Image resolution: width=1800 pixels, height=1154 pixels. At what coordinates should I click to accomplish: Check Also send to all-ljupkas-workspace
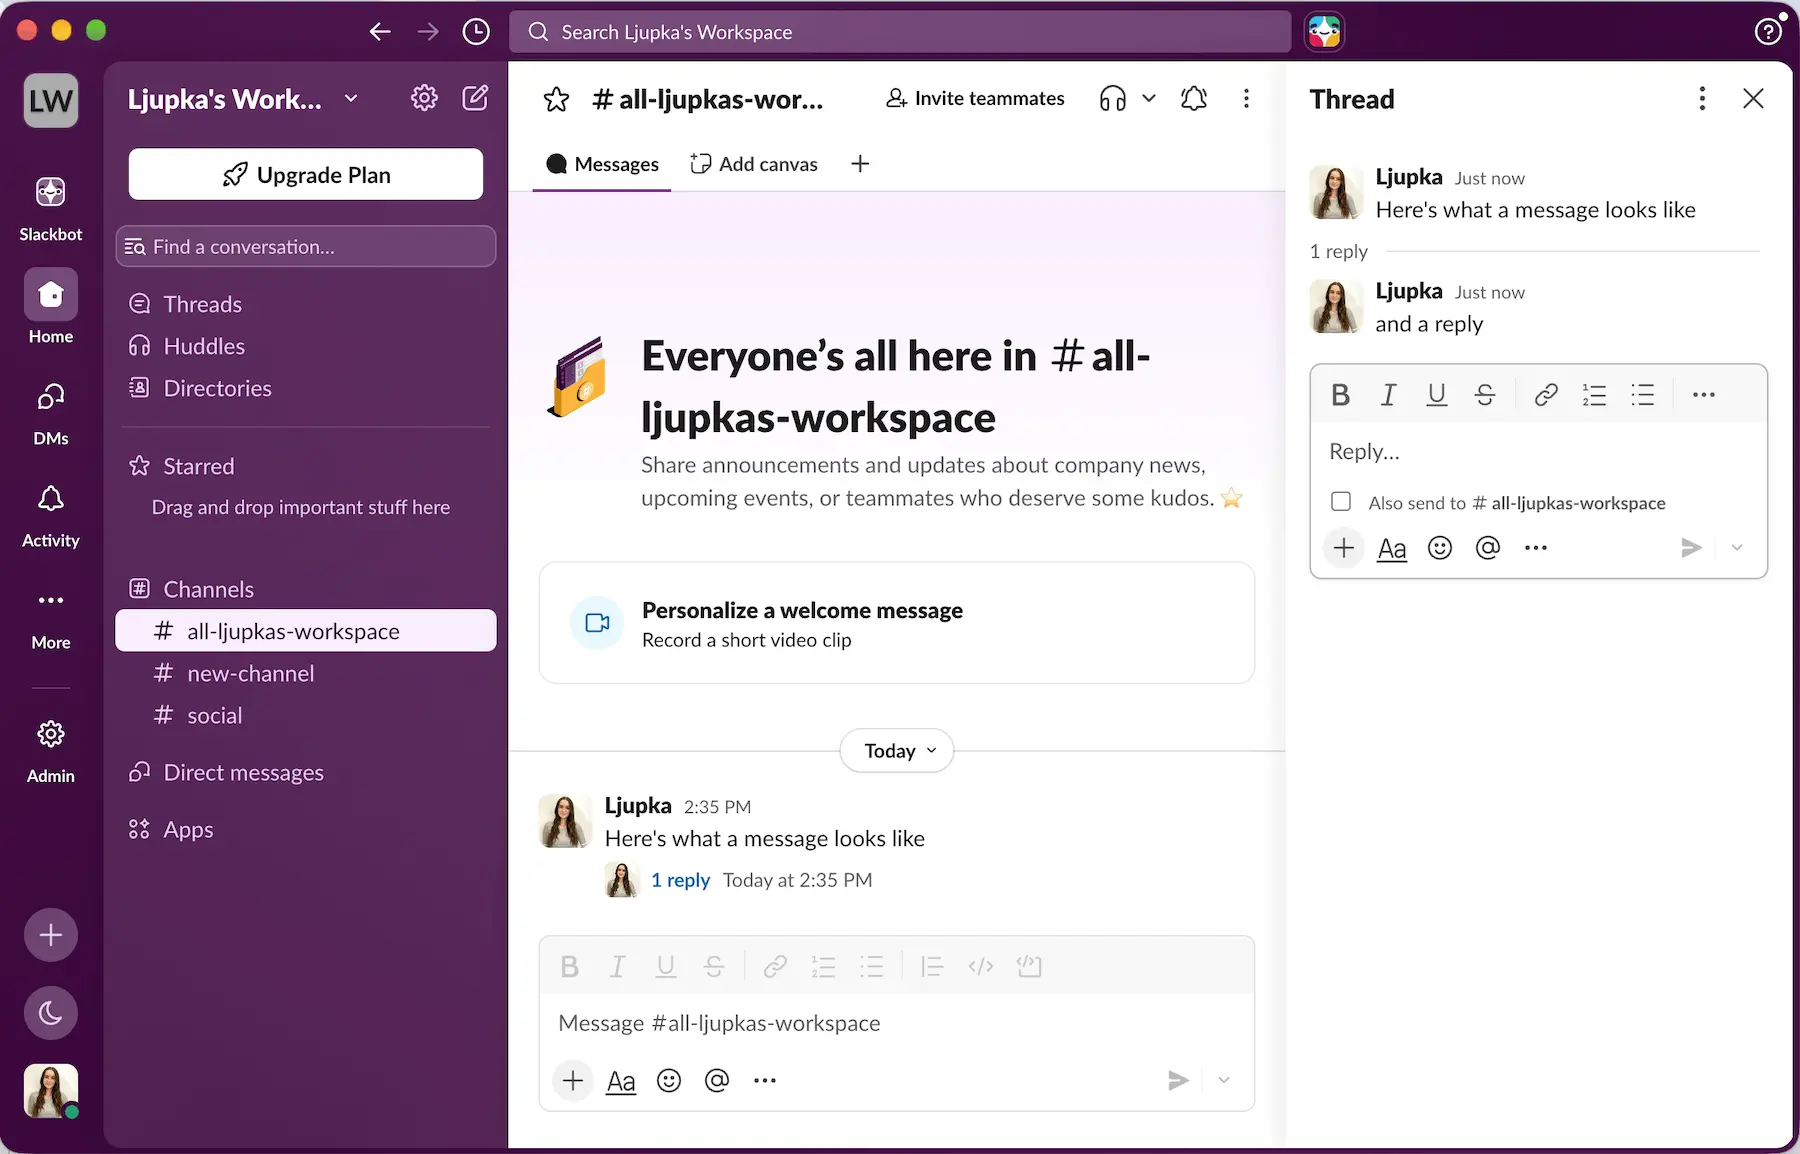coord(1341,502)
